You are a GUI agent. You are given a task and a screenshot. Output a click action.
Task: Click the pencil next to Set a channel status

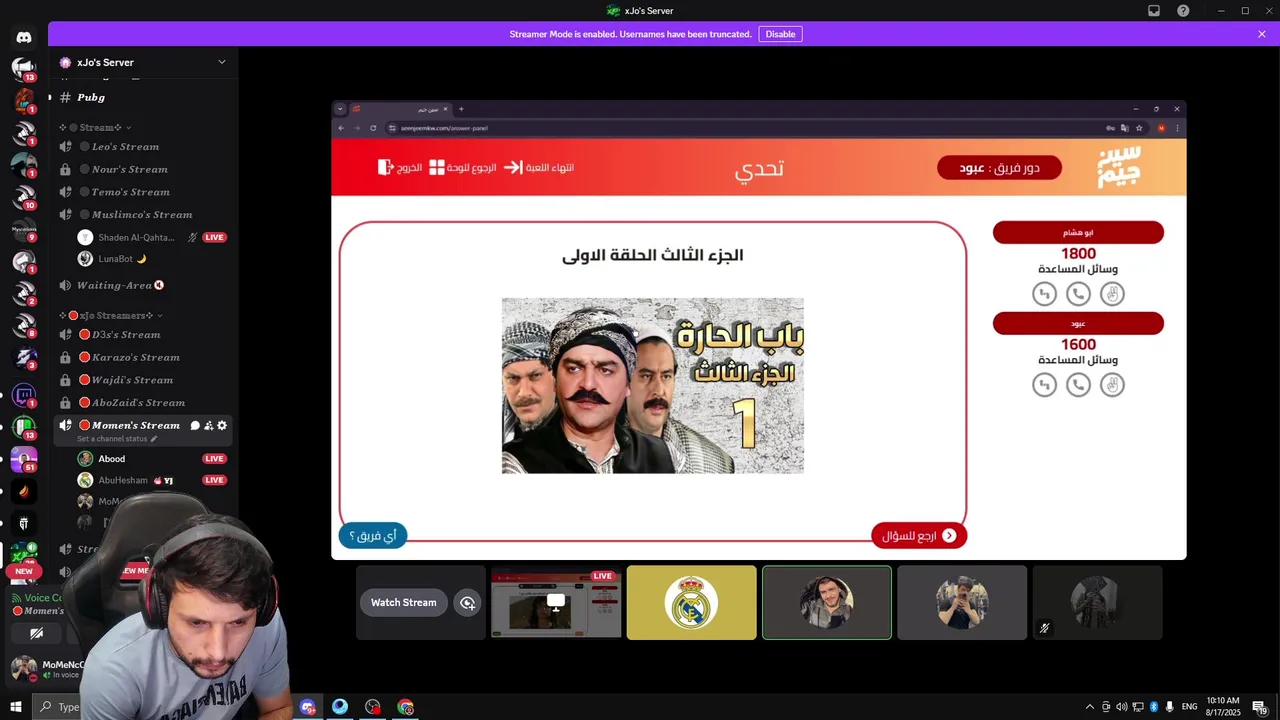coord(154,439)
